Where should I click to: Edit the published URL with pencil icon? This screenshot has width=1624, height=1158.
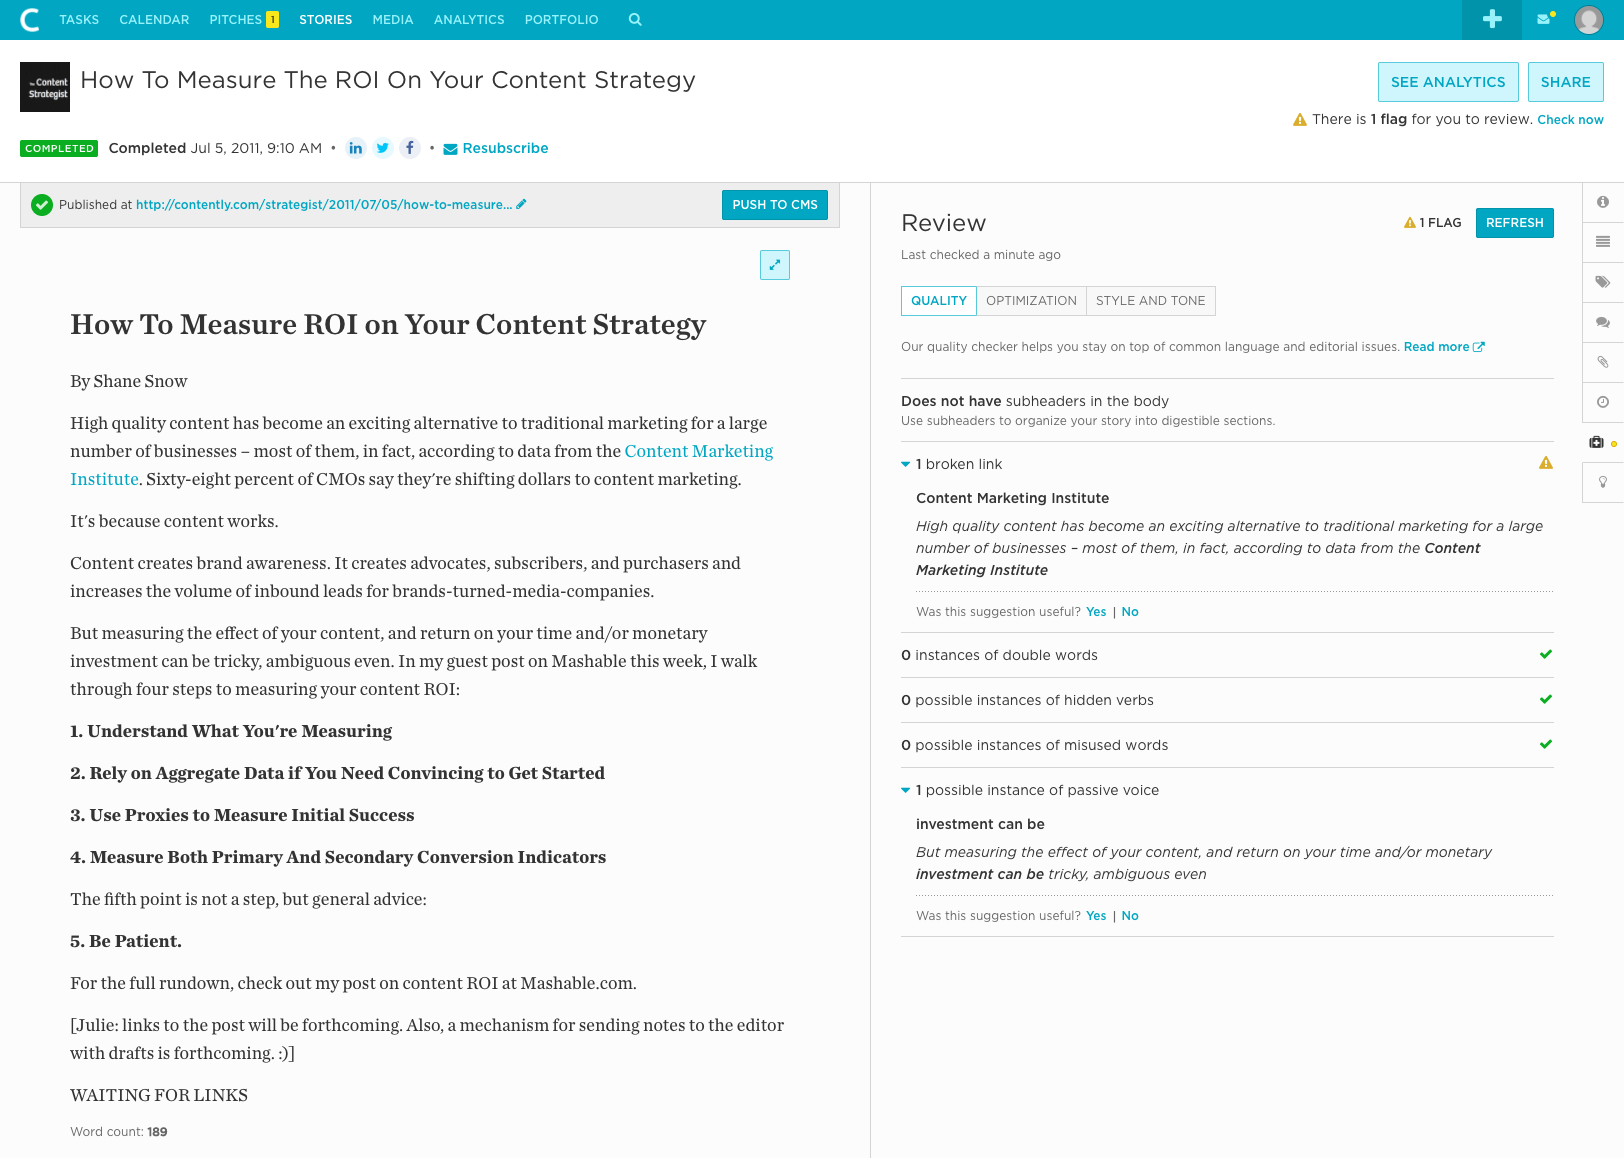point(521,204)
